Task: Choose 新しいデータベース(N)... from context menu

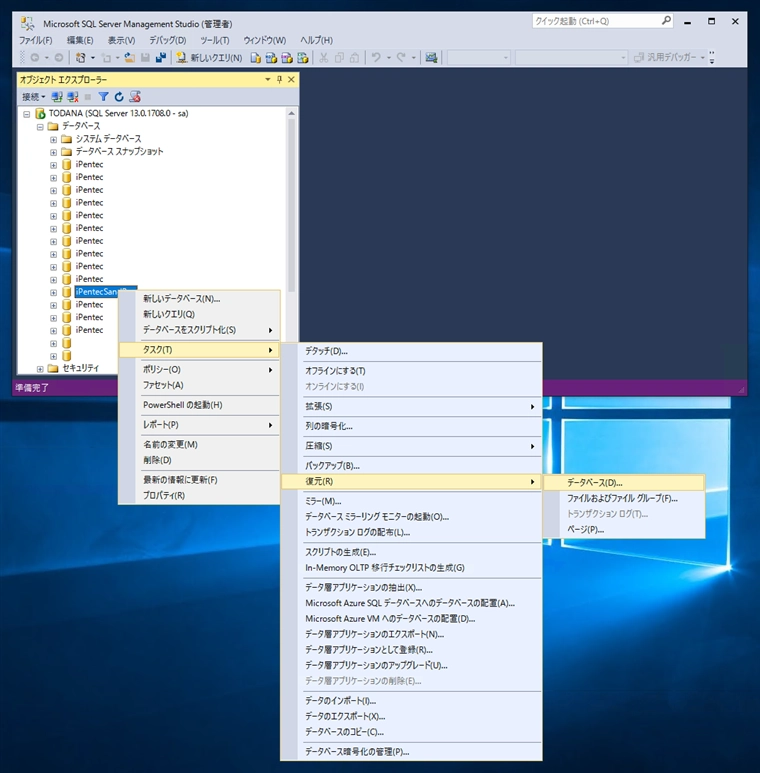Action: click(x=200, y=299)
